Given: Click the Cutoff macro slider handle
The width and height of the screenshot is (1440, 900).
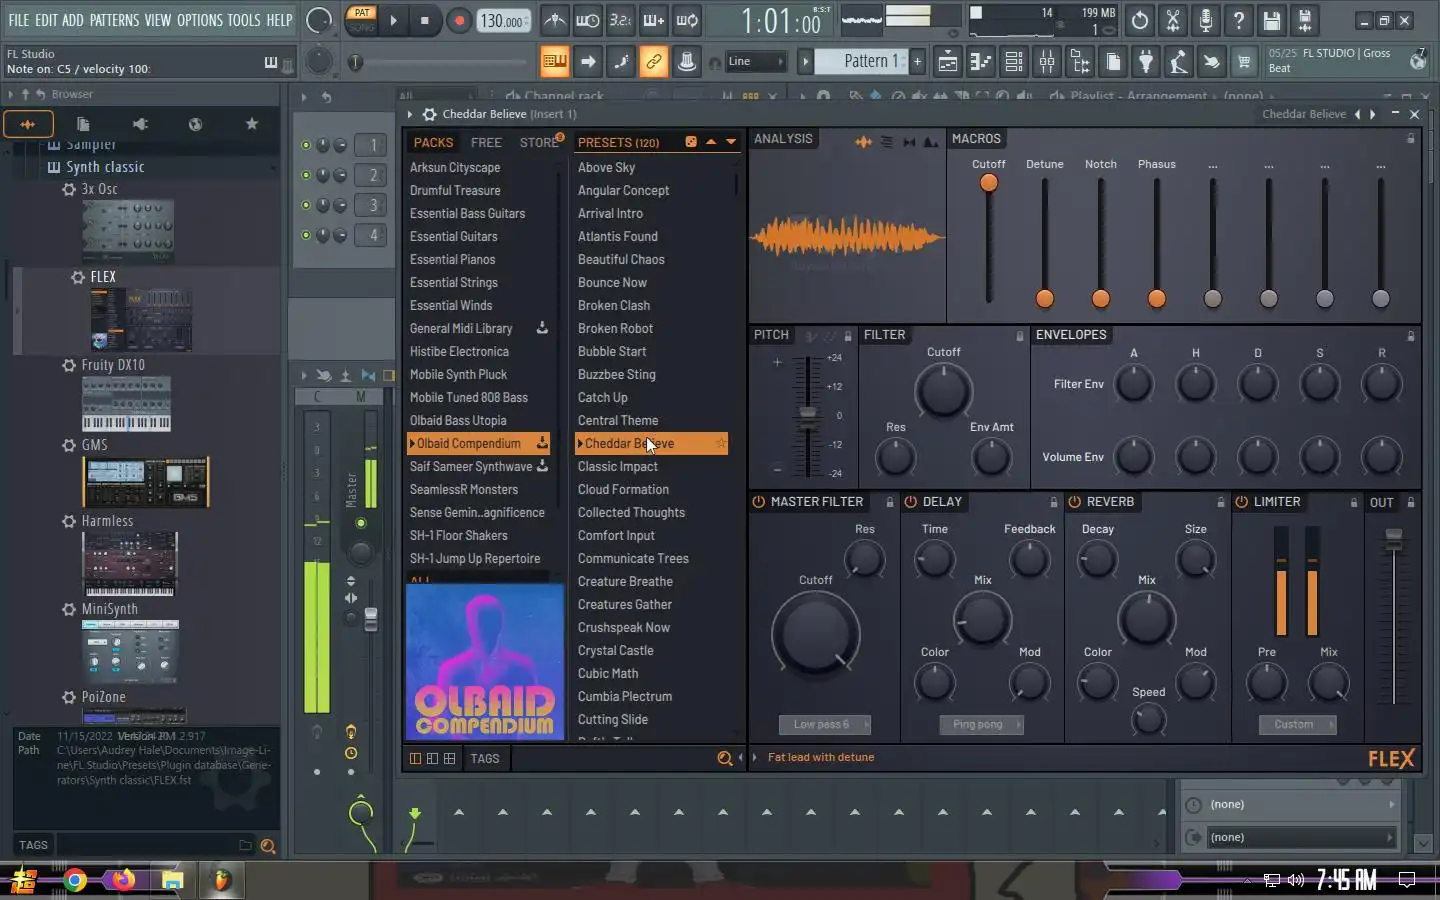Looking at the screenshot, I should coord(989,183).
